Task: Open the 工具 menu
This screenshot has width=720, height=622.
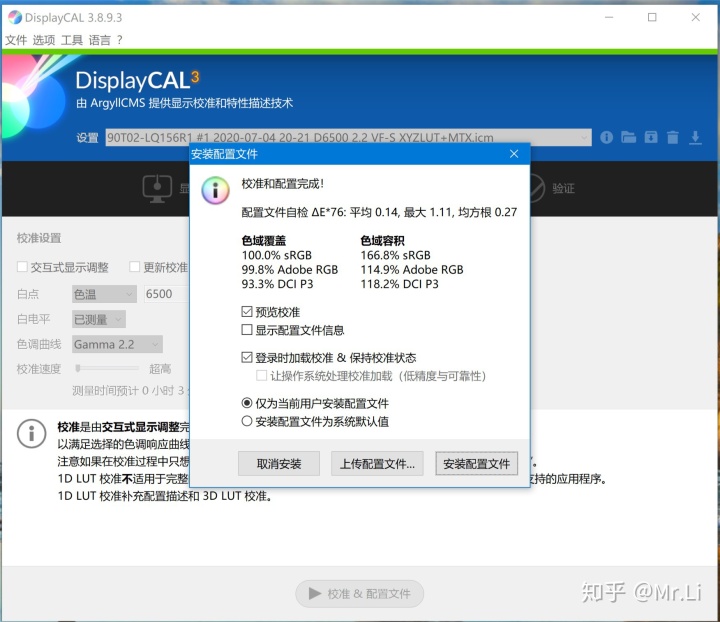Action: (x=72, y=40)
